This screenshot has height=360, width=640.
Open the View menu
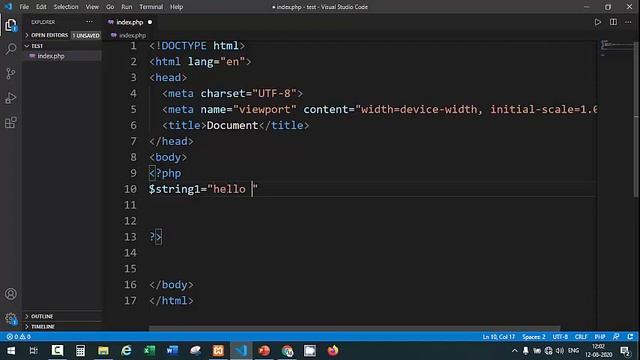(92, 7)
